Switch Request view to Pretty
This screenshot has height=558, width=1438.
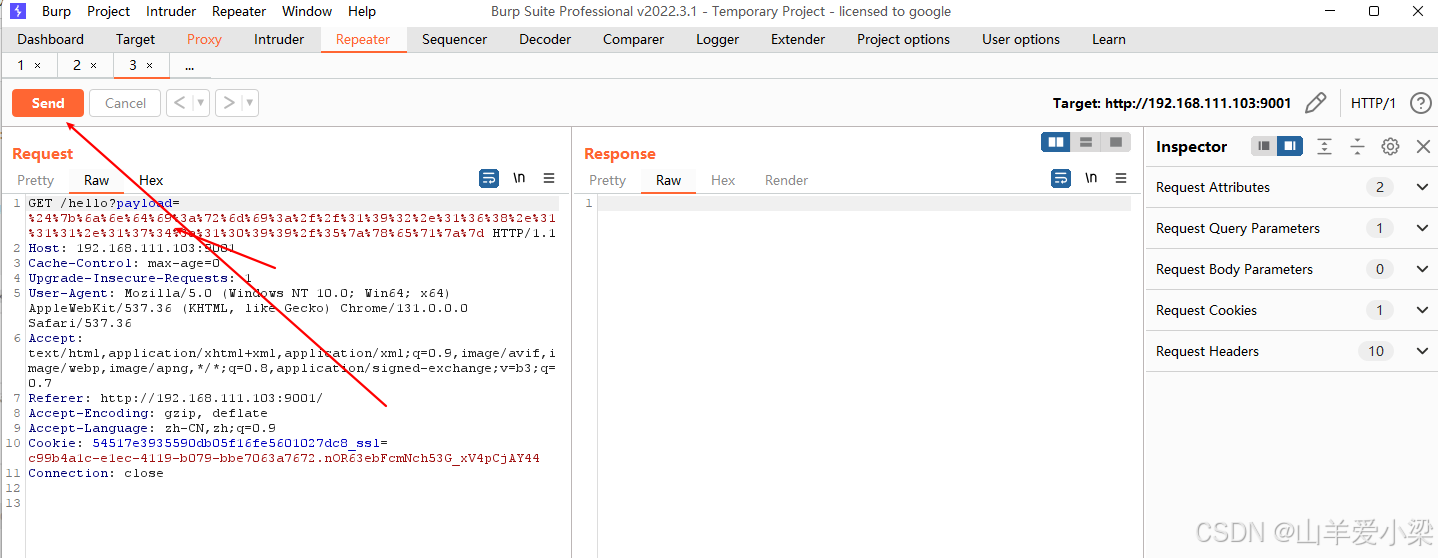pyautogui.click(x=35, y=180)
